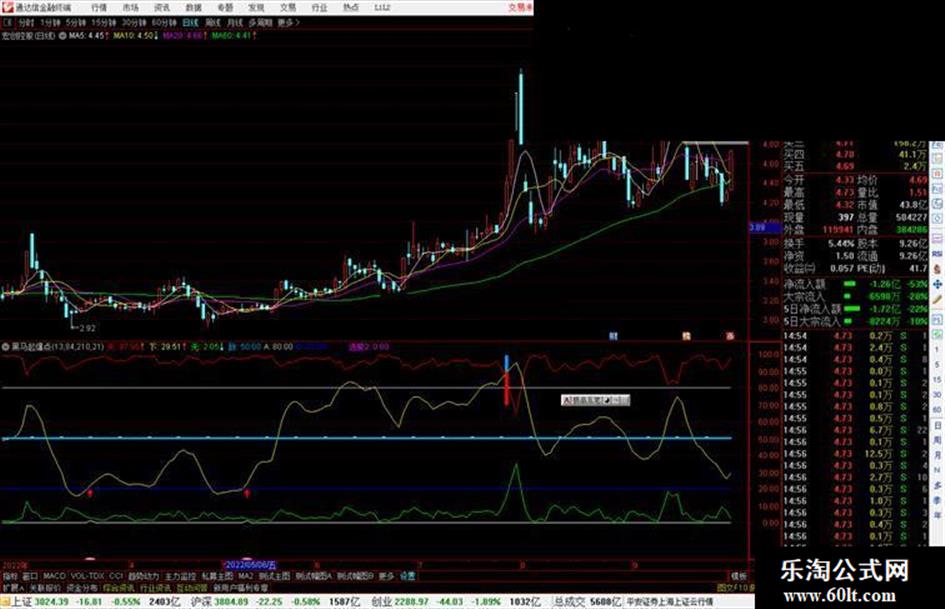Open the 行业资讯 bottom tab
945x609 pixels.
click(155, 587)
